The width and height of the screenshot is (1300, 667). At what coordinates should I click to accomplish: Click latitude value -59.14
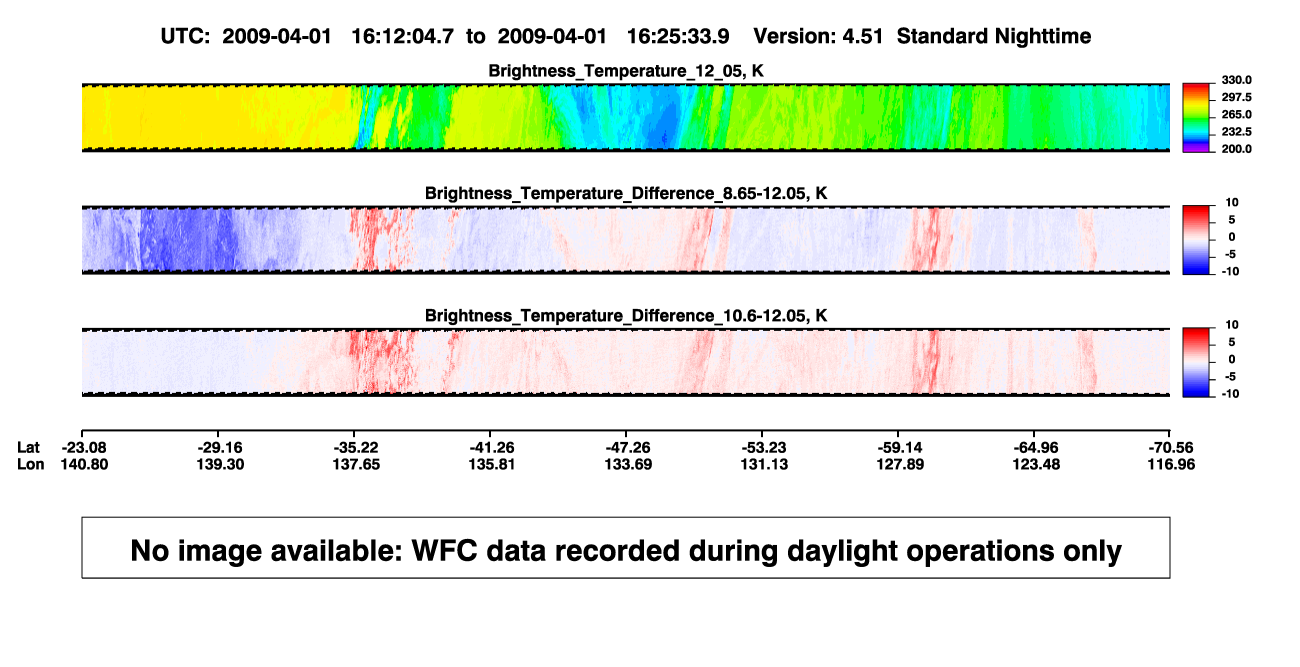(900, 447)
